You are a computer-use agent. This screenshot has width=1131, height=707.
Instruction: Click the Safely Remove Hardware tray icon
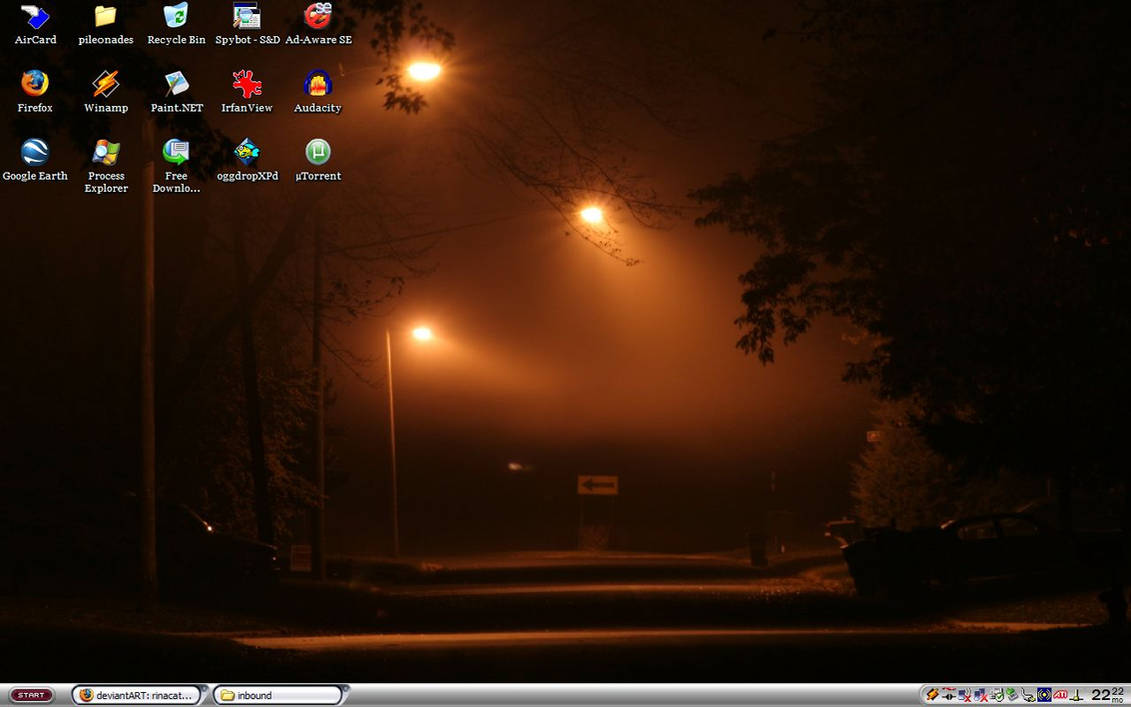point(1012,695)
